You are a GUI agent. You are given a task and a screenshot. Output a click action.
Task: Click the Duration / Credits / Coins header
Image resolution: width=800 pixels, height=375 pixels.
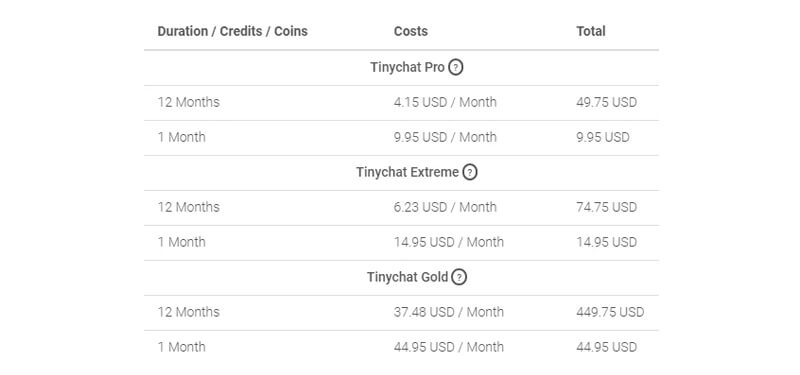click(233, 31)
